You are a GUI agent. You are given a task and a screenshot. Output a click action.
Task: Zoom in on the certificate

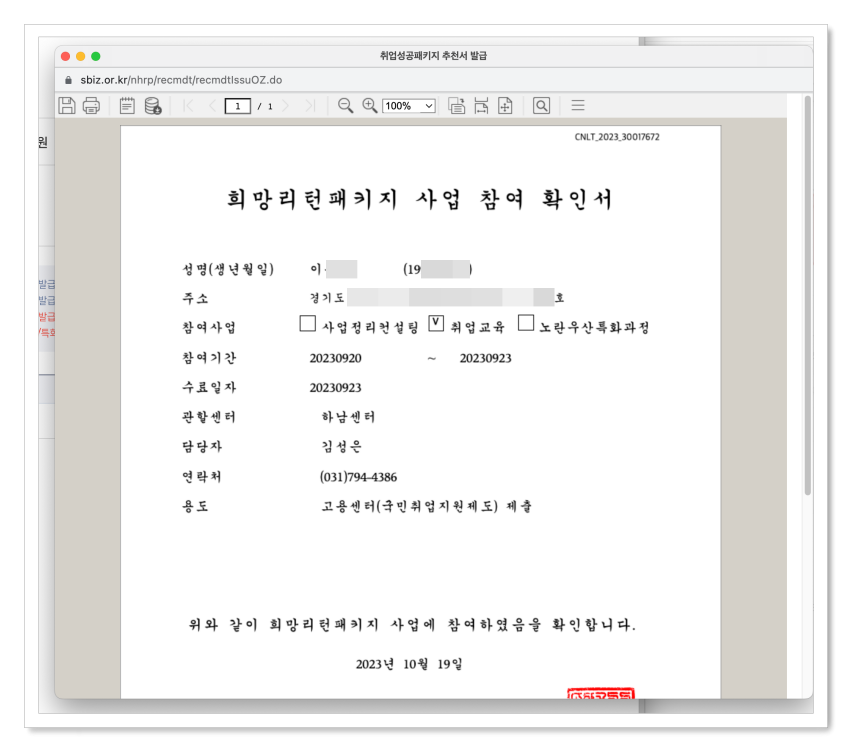tap(367, 105)
